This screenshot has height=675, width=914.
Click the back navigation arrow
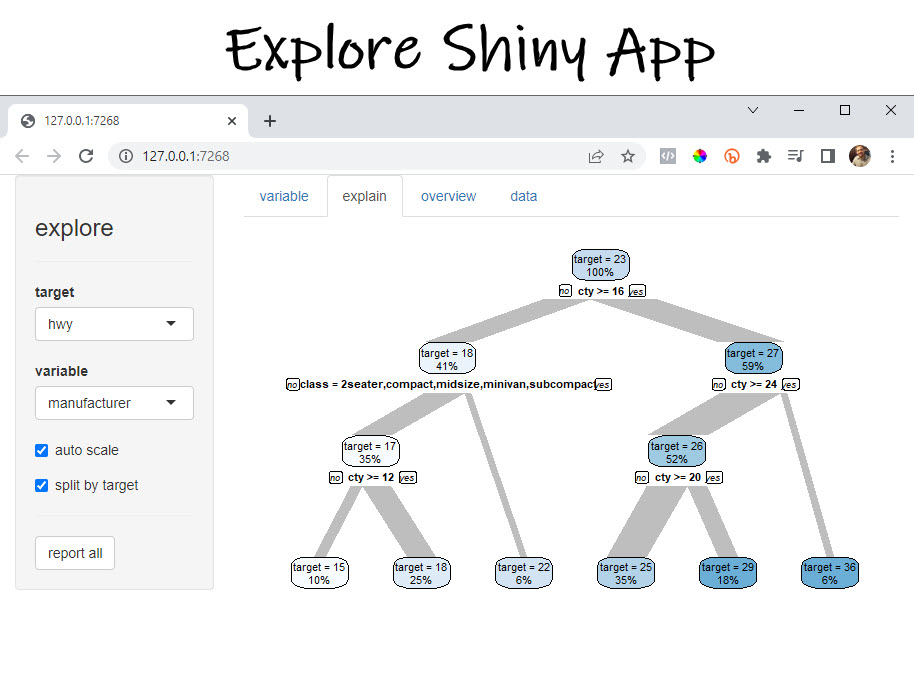[x=22, y=156]
